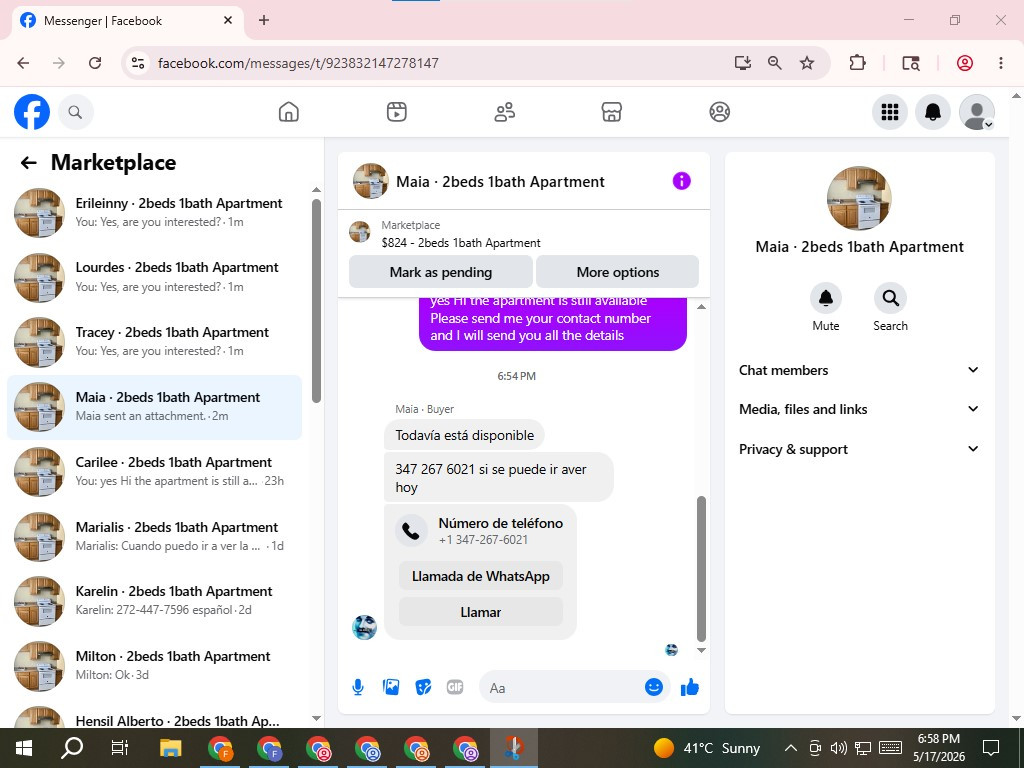
Task: Click the Llamar button
Action: [481, 612]
